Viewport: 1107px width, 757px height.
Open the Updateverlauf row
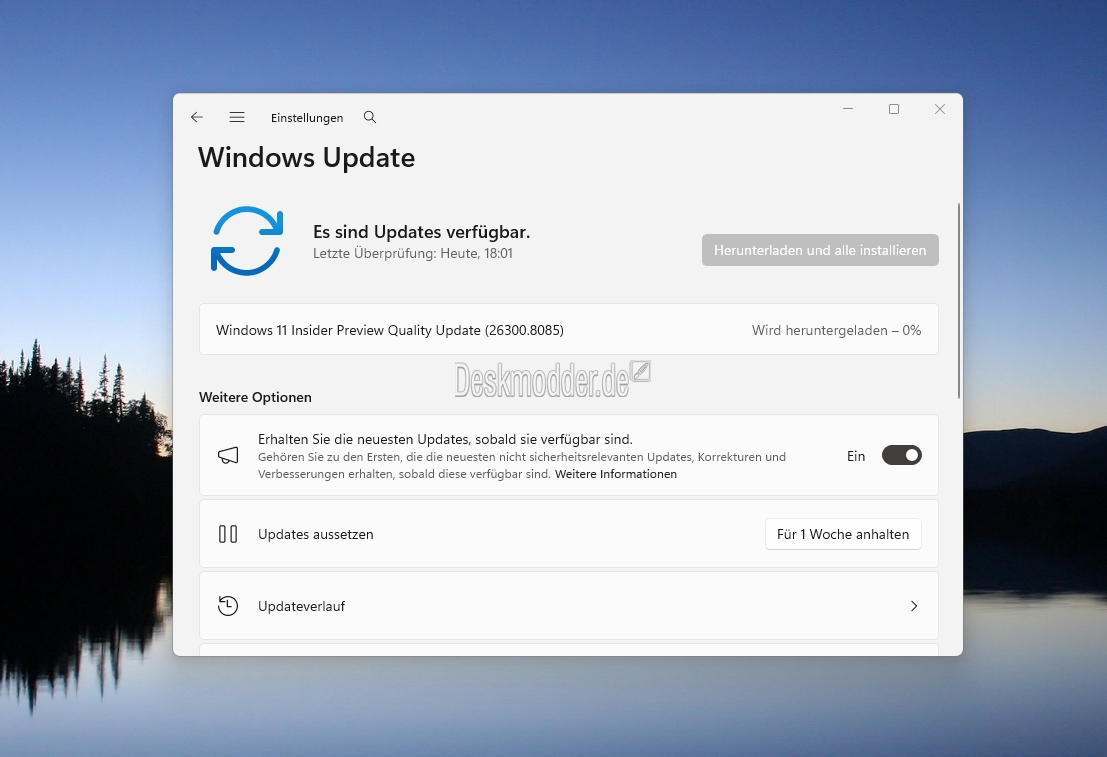(x=568, y=606)
